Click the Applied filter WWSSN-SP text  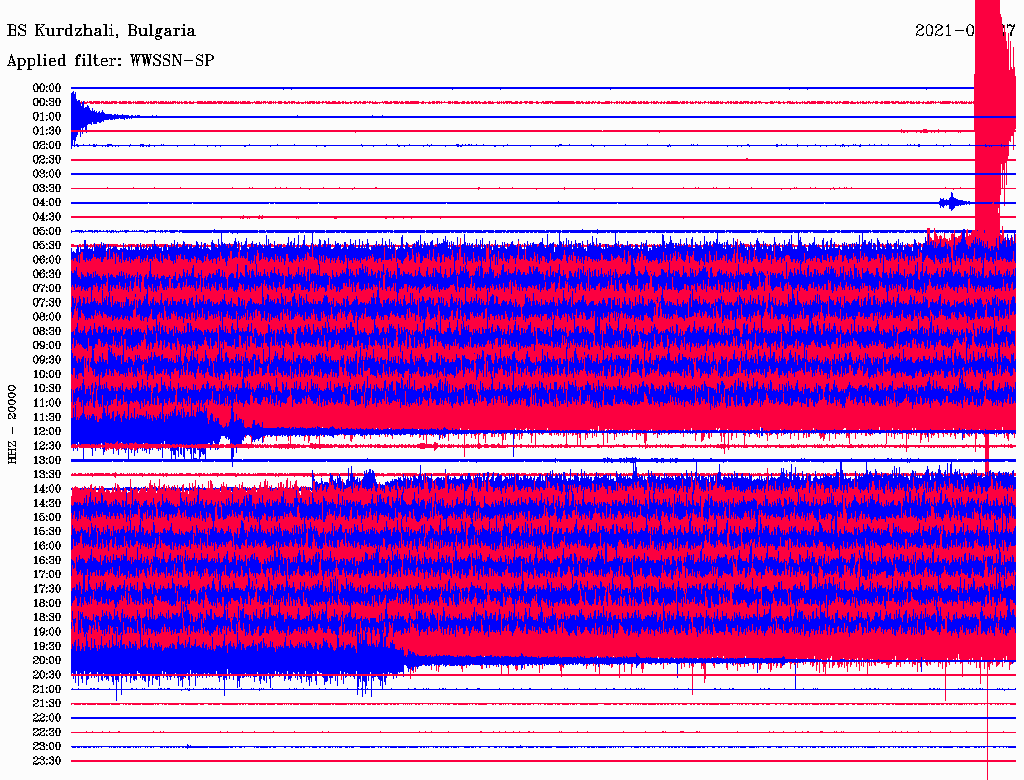point(110,61)
